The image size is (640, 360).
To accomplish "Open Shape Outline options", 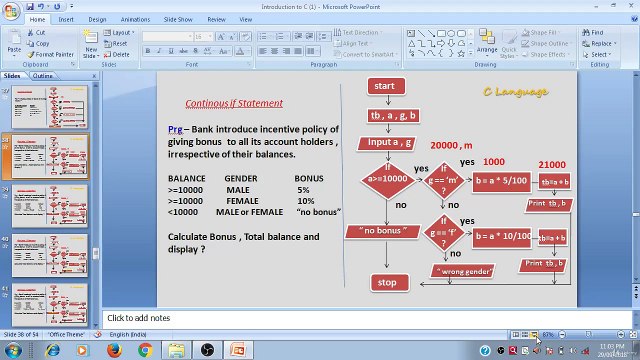I will (x=546, y=43).
